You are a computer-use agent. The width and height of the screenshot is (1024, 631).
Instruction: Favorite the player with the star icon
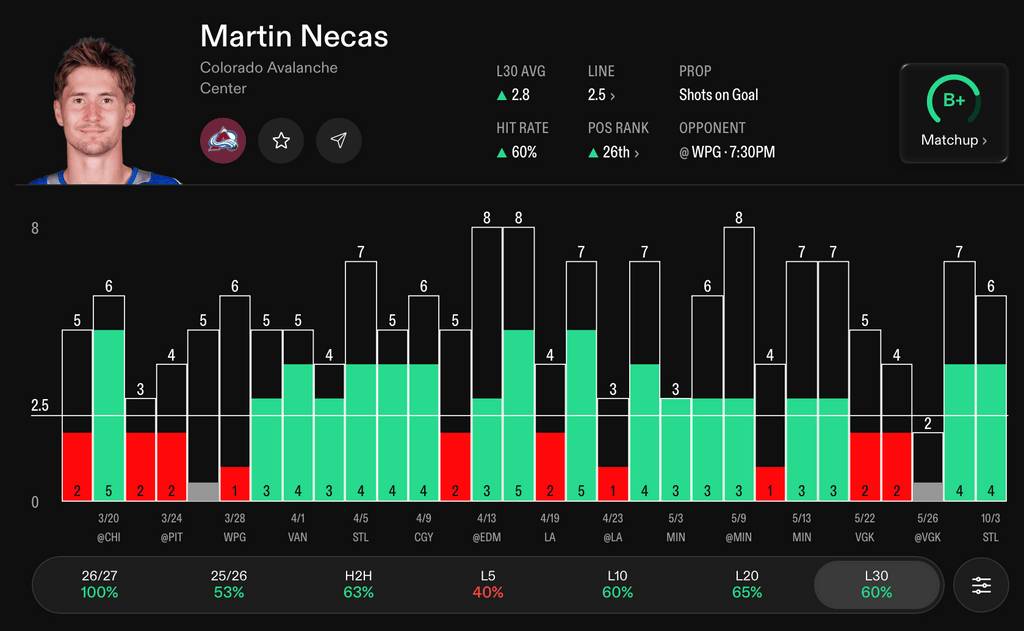(281, 140)
